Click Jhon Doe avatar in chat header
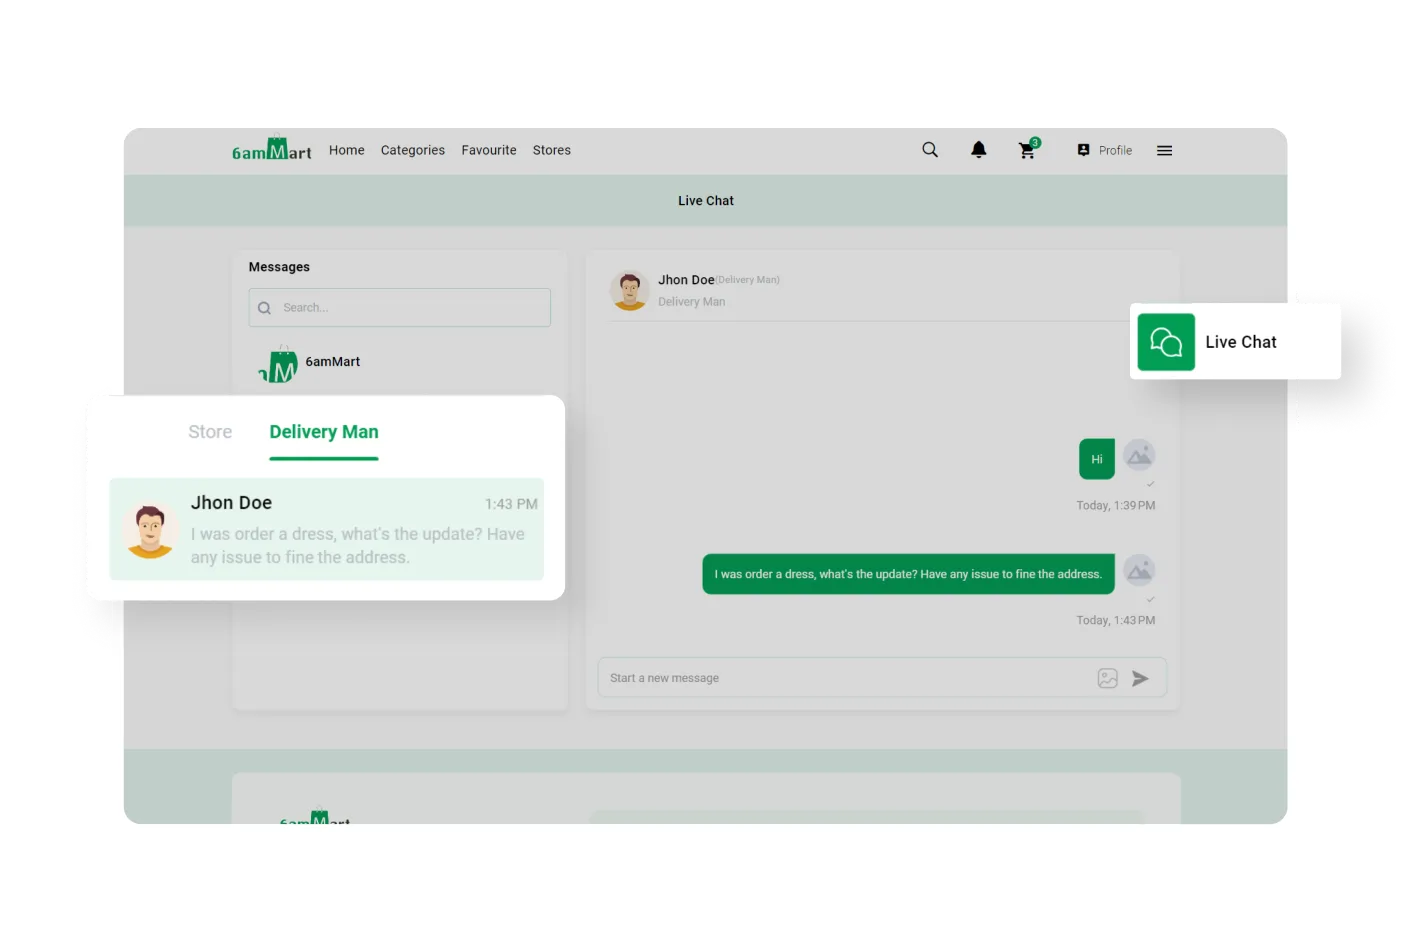Image resolution: width=1408 pixels, height=952 pixels. click(630, 290)
